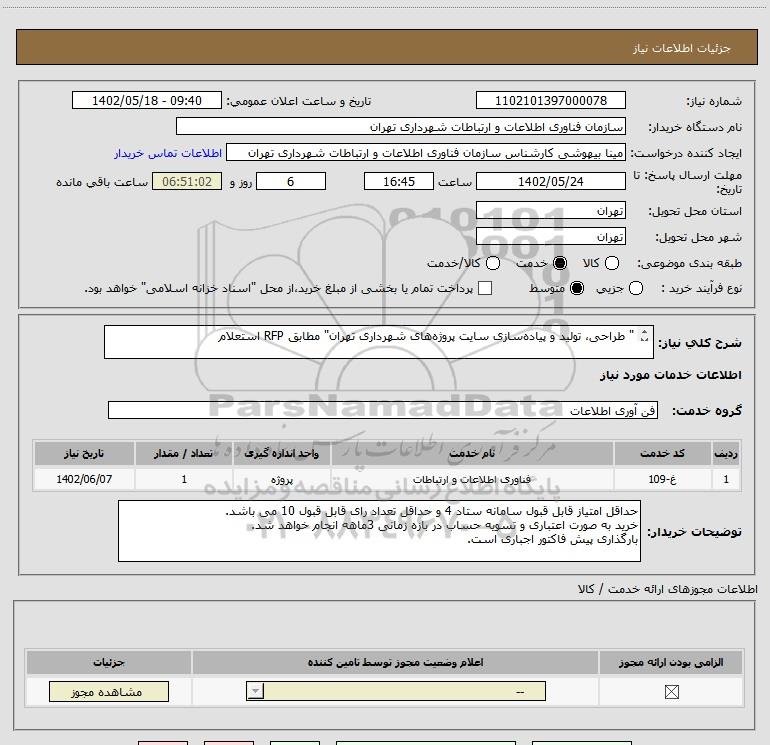Open the اعلام وضعیت مجوز dropdown
This screenshot has height=745, width=770.
point(396,691)
